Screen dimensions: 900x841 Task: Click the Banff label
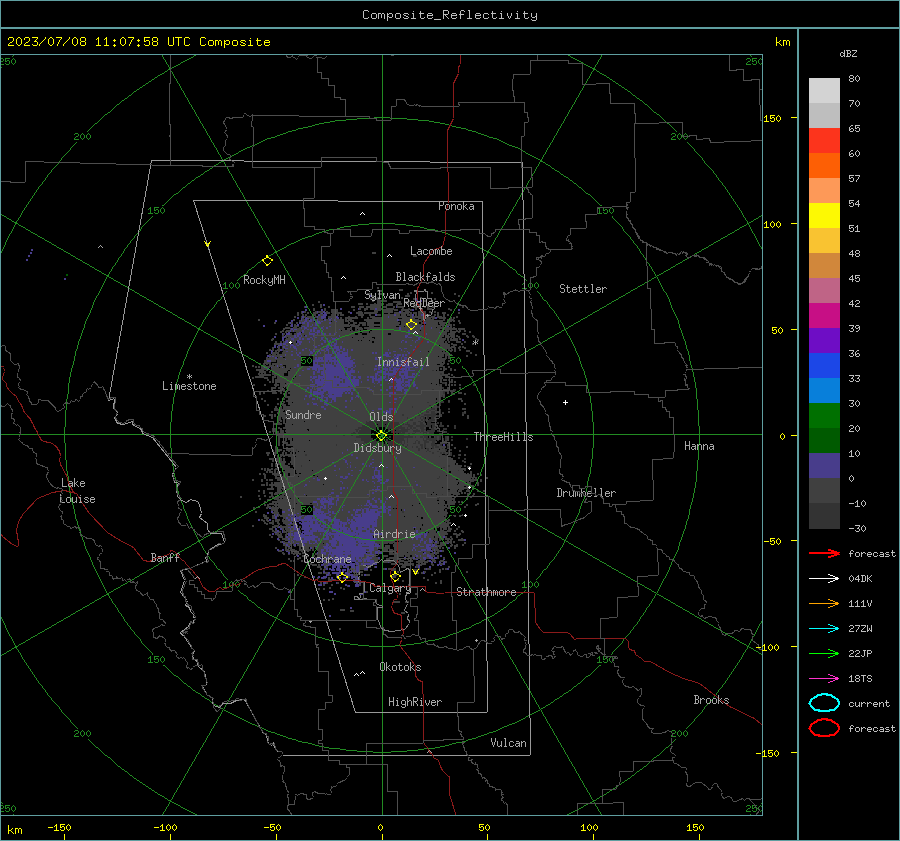165,557
